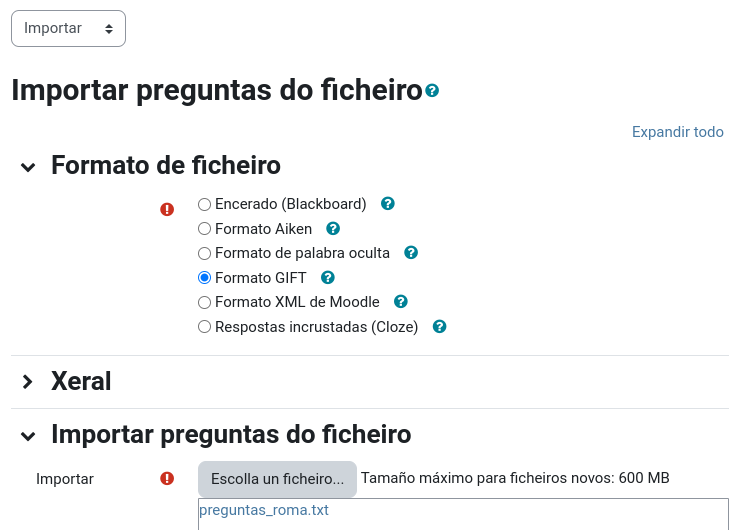Click the Expandir todo link
This screenshot has height=530, width=735.
tap(677, 132)
